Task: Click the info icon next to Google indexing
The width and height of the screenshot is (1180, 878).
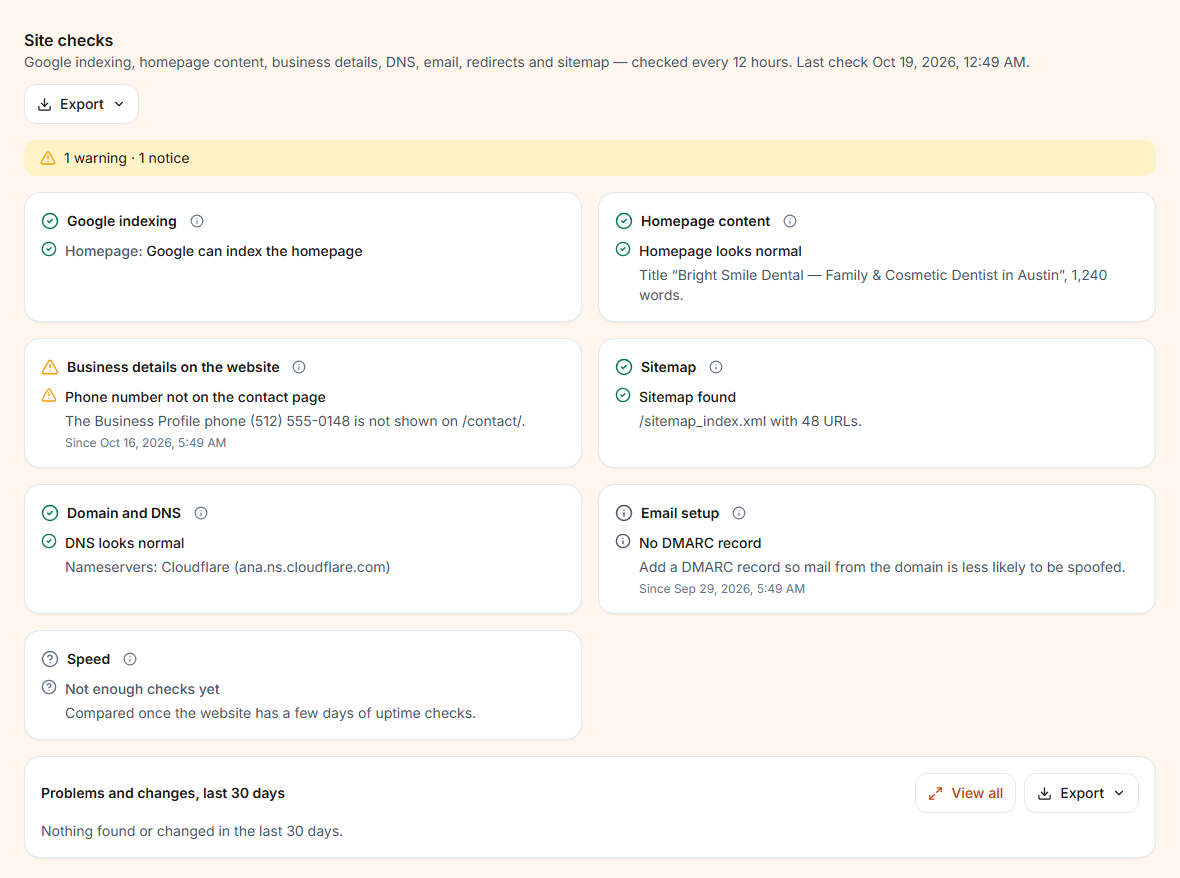Action: 197,221
